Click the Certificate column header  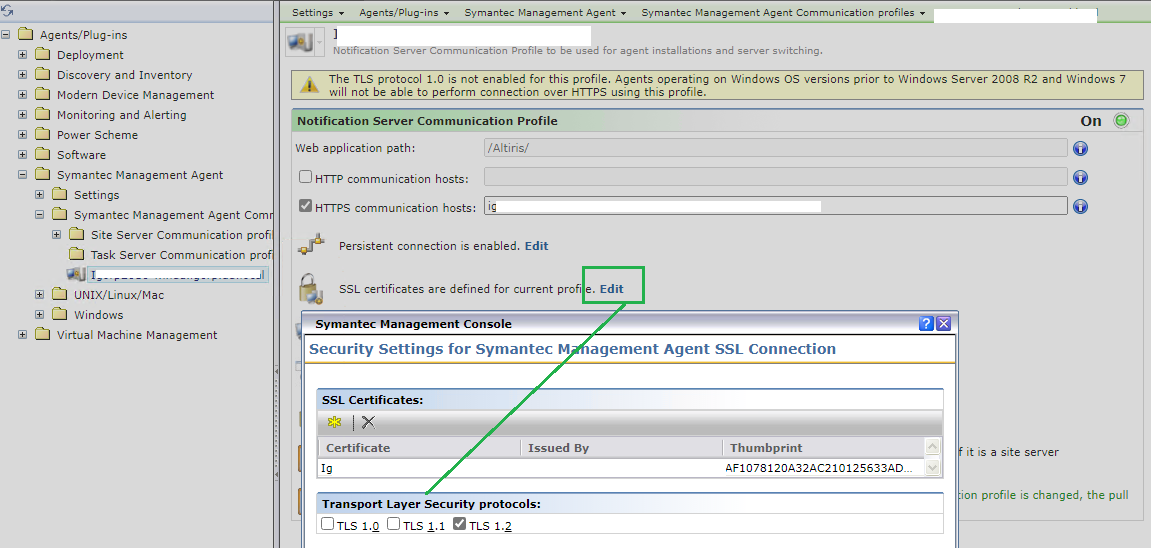pos(419,447)
